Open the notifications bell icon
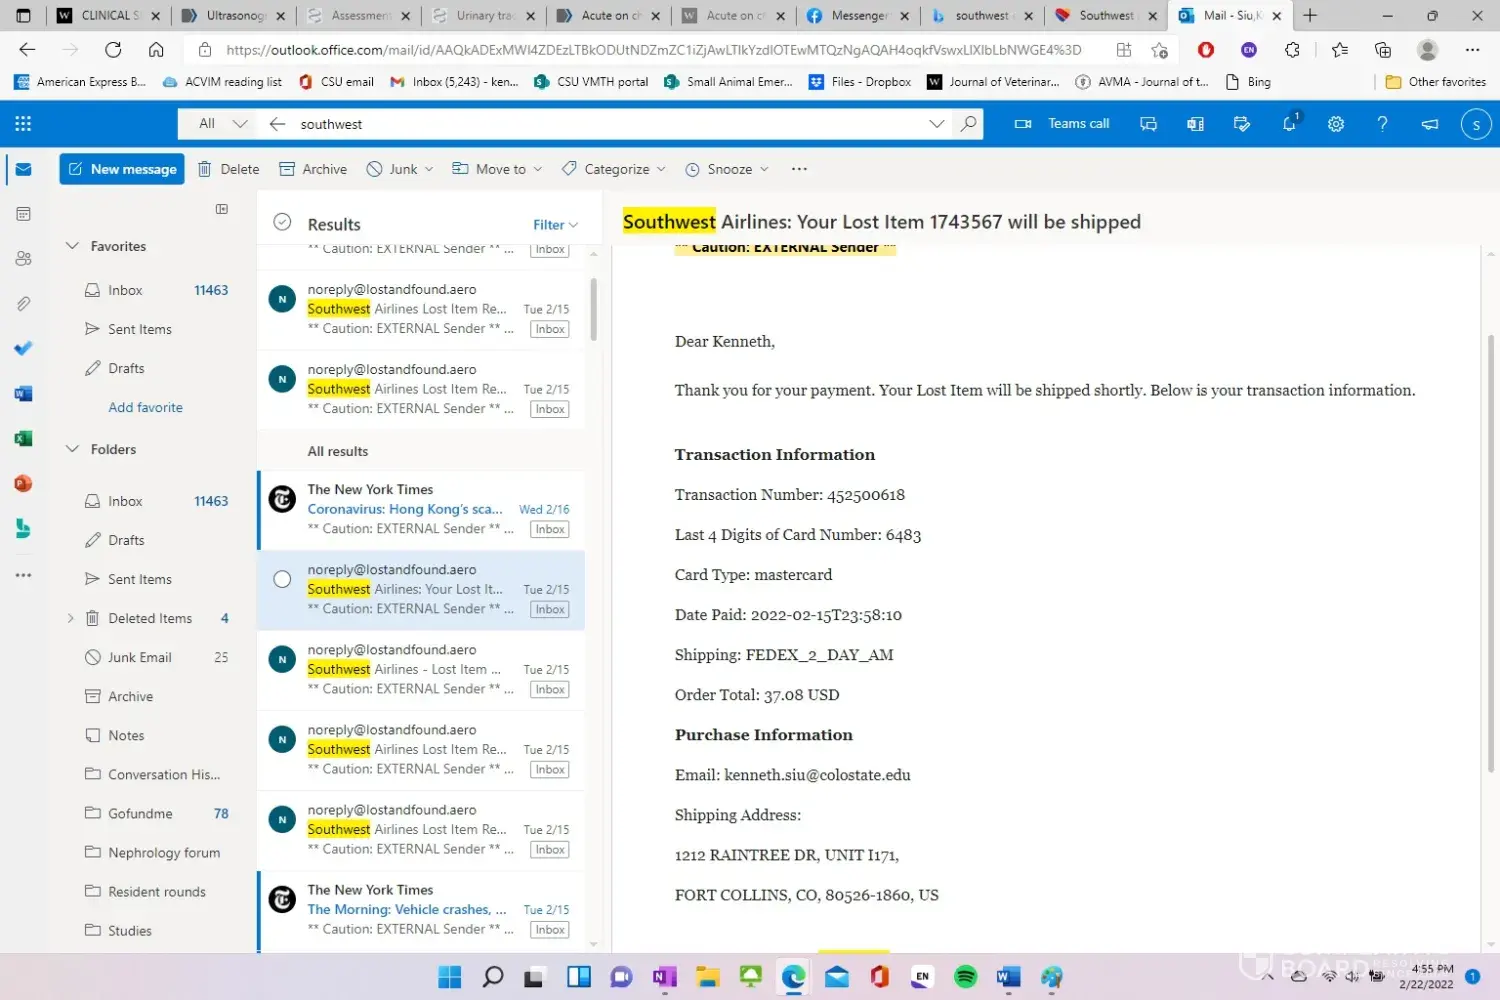The height and width of the screenshot is (1000, 1500). point(1289,124)
